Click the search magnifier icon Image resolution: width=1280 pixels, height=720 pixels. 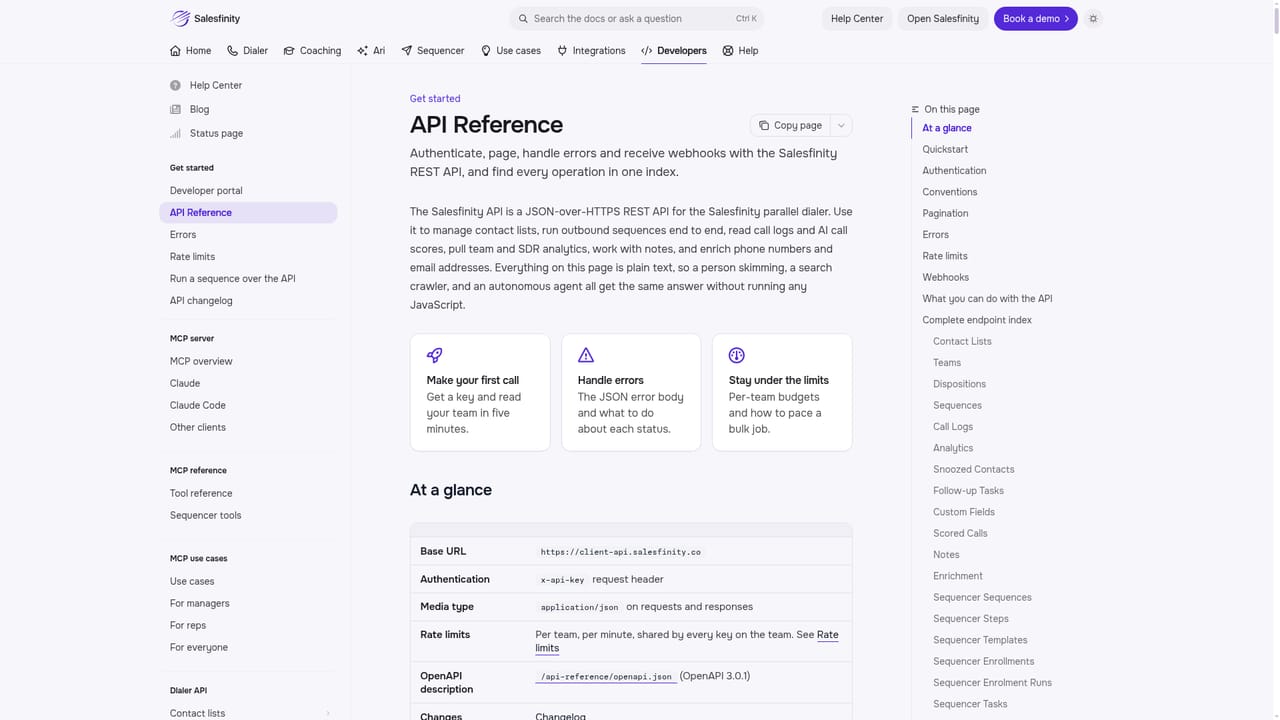[523, 18]
